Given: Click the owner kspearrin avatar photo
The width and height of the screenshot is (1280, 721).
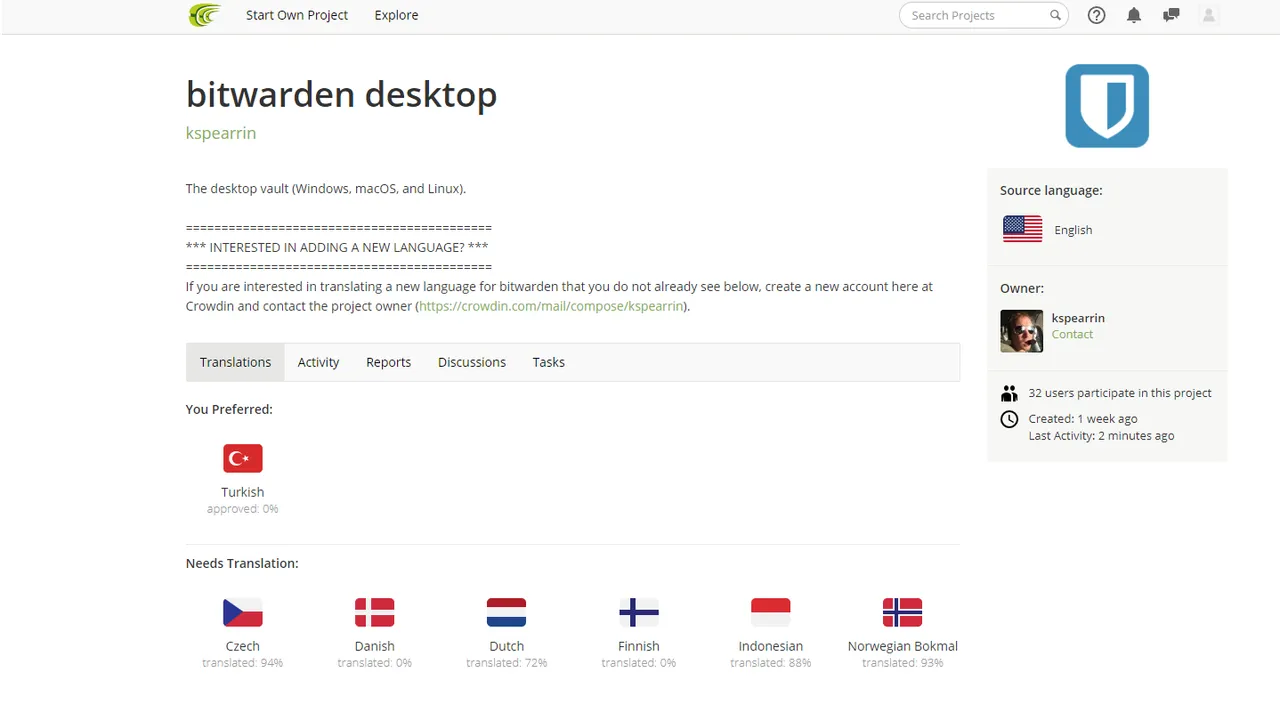Looking at the screenshot, I should click(1022, 331).
